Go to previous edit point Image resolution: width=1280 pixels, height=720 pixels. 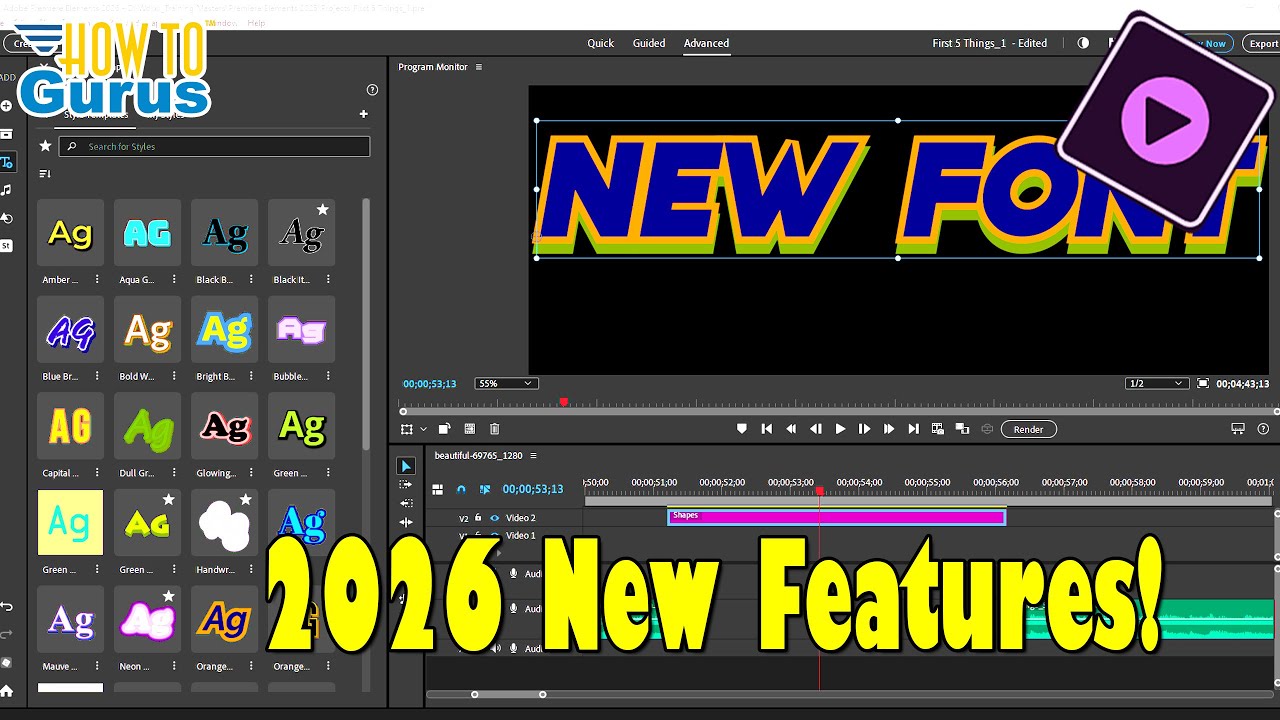pyautogui.click(x=767, y=429)
